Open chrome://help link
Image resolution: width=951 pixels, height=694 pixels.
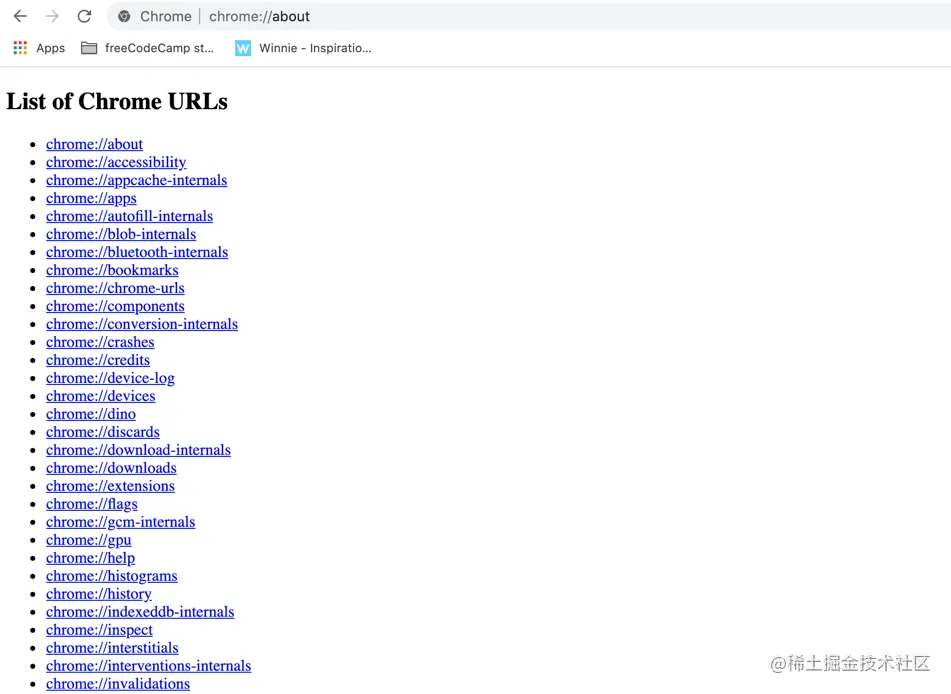90,558
